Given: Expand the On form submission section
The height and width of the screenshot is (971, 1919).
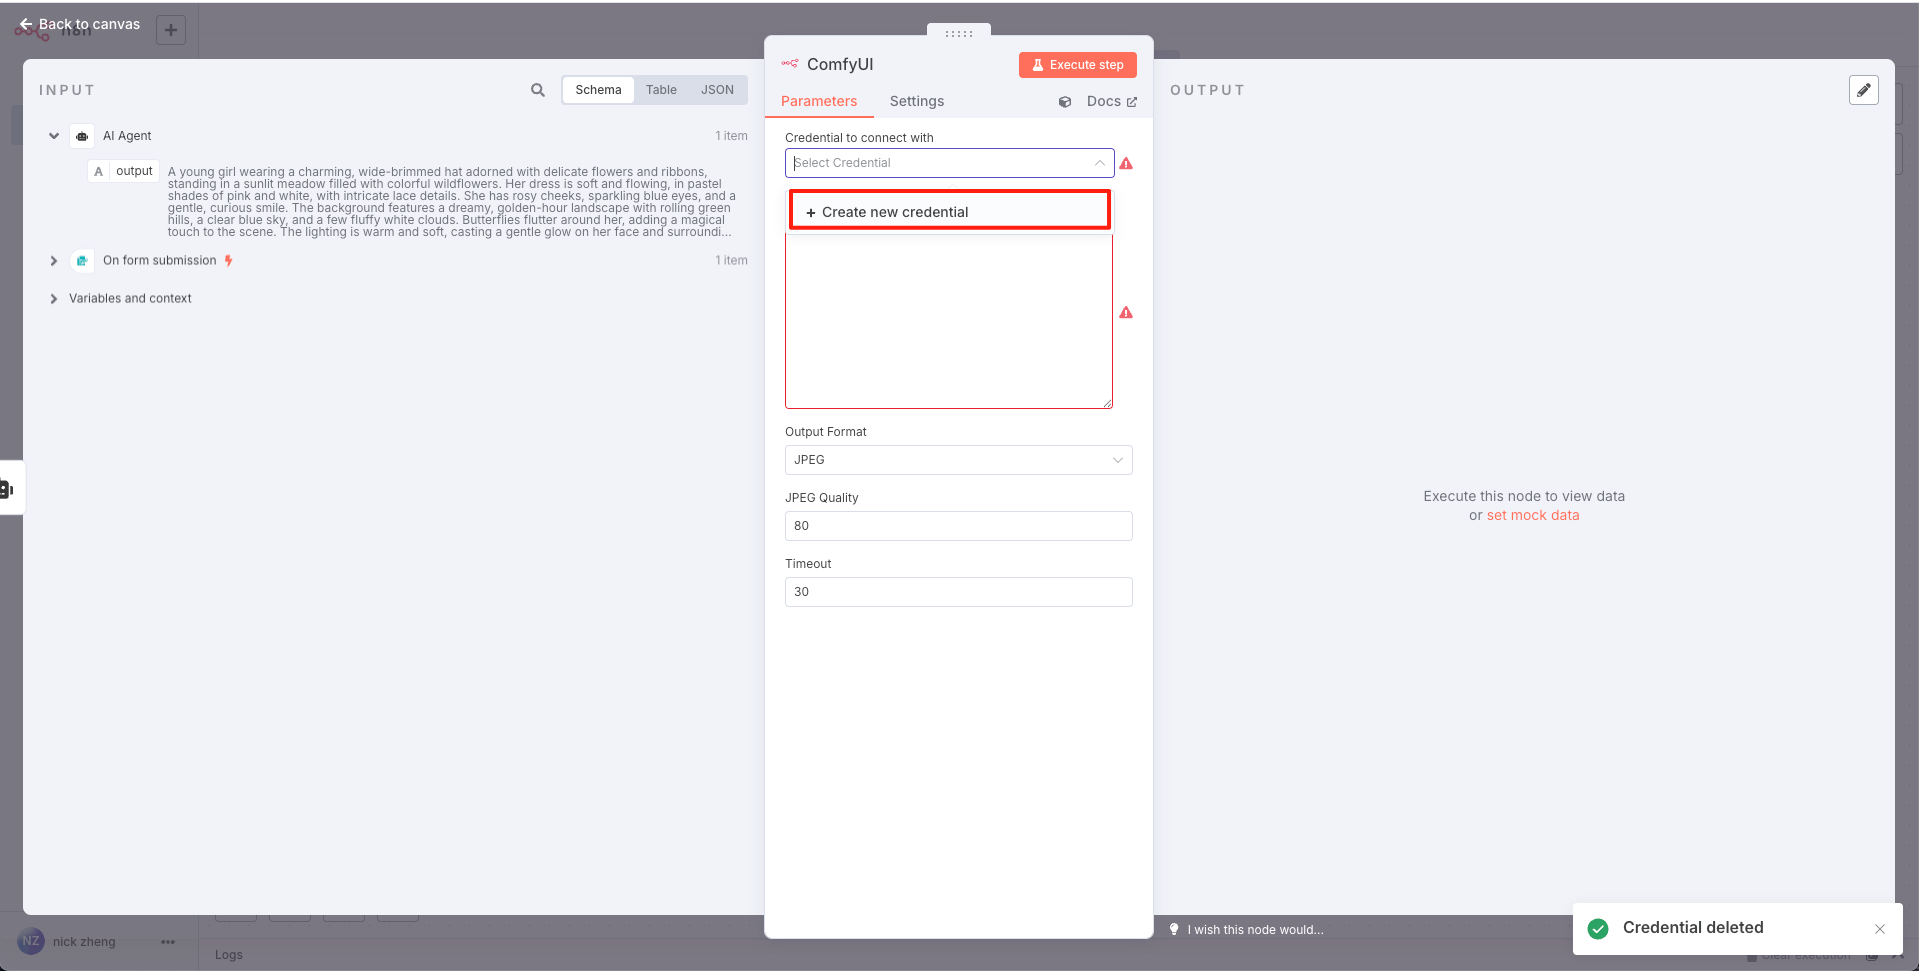Looking at the screenshot, I should pyautogui.click(x=54, y=260).
